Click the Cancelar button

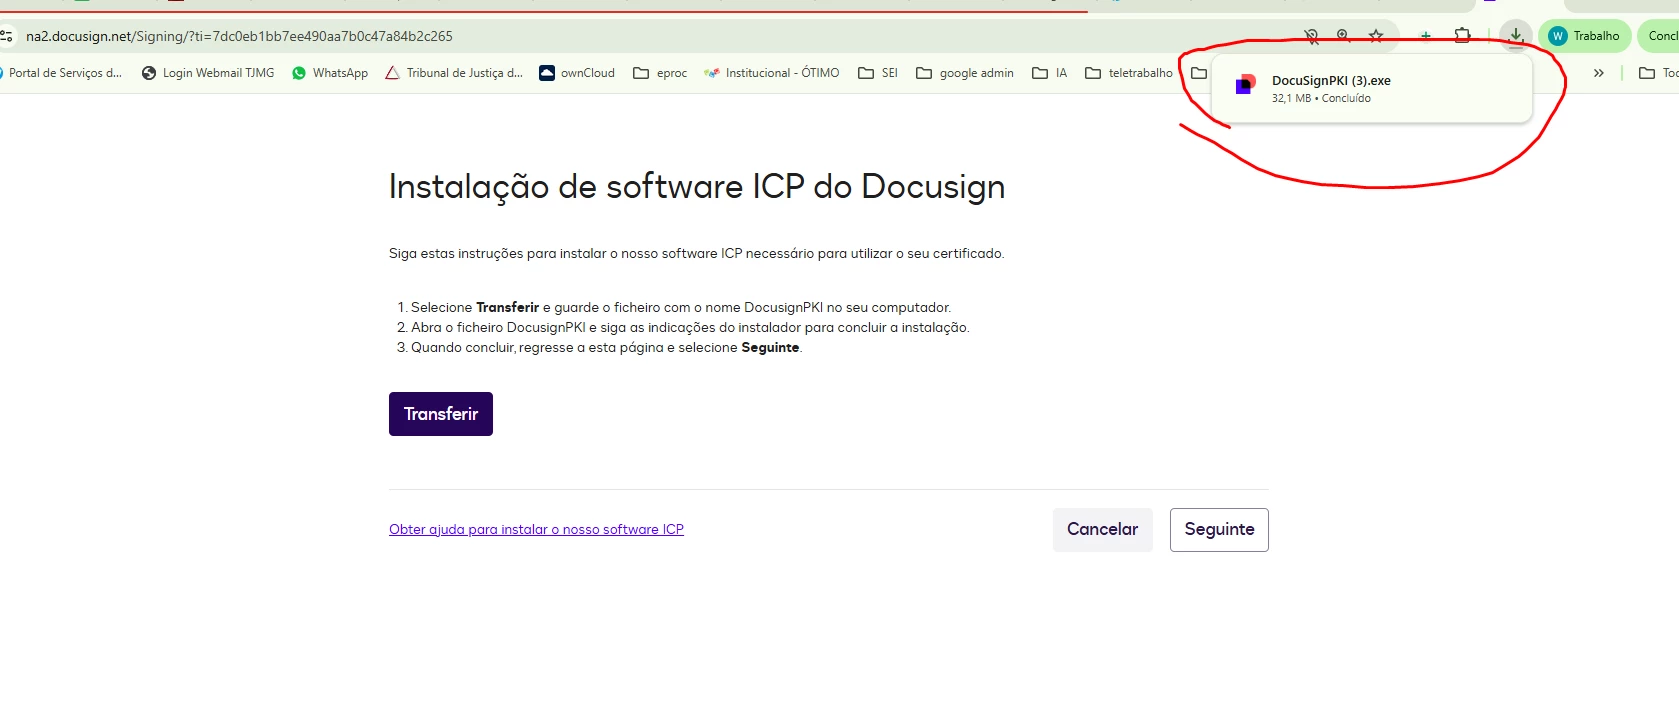[1103, 530]
